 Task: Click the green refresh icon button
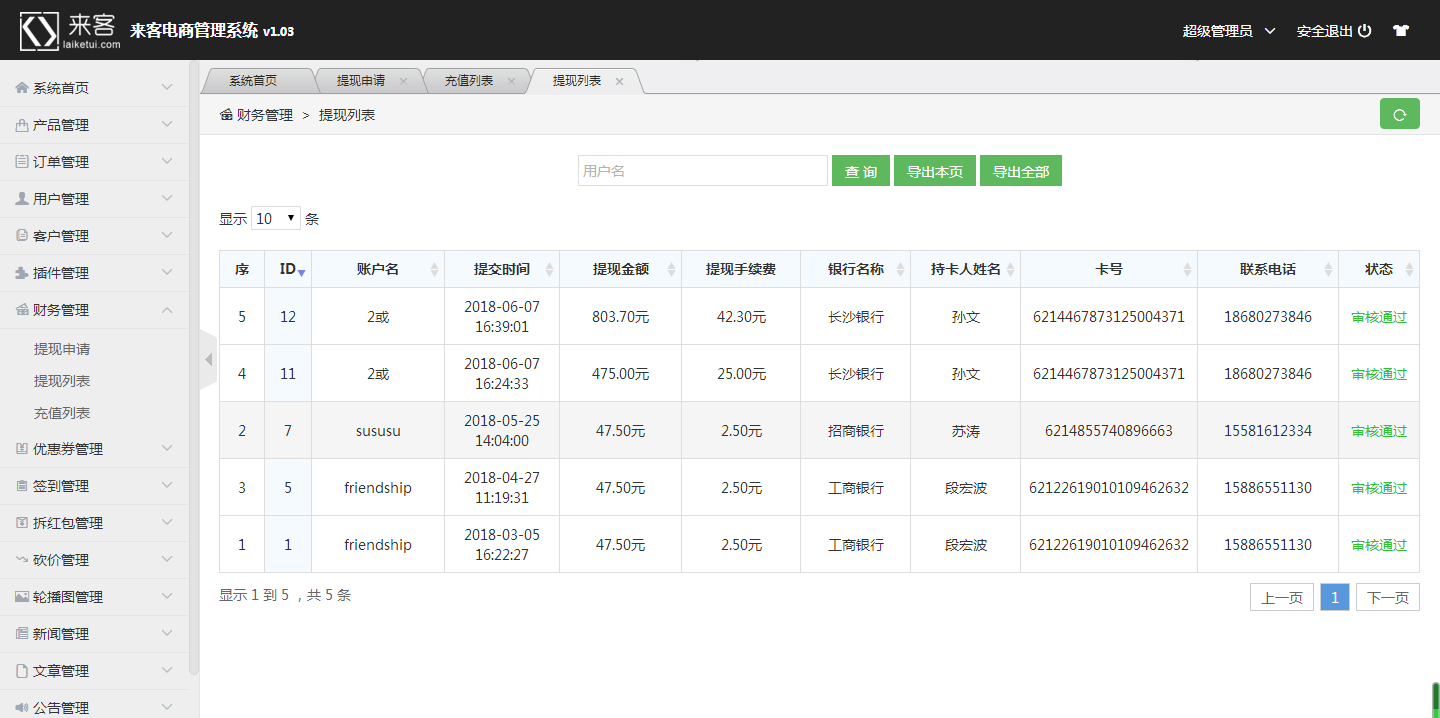click(1399, 114)
